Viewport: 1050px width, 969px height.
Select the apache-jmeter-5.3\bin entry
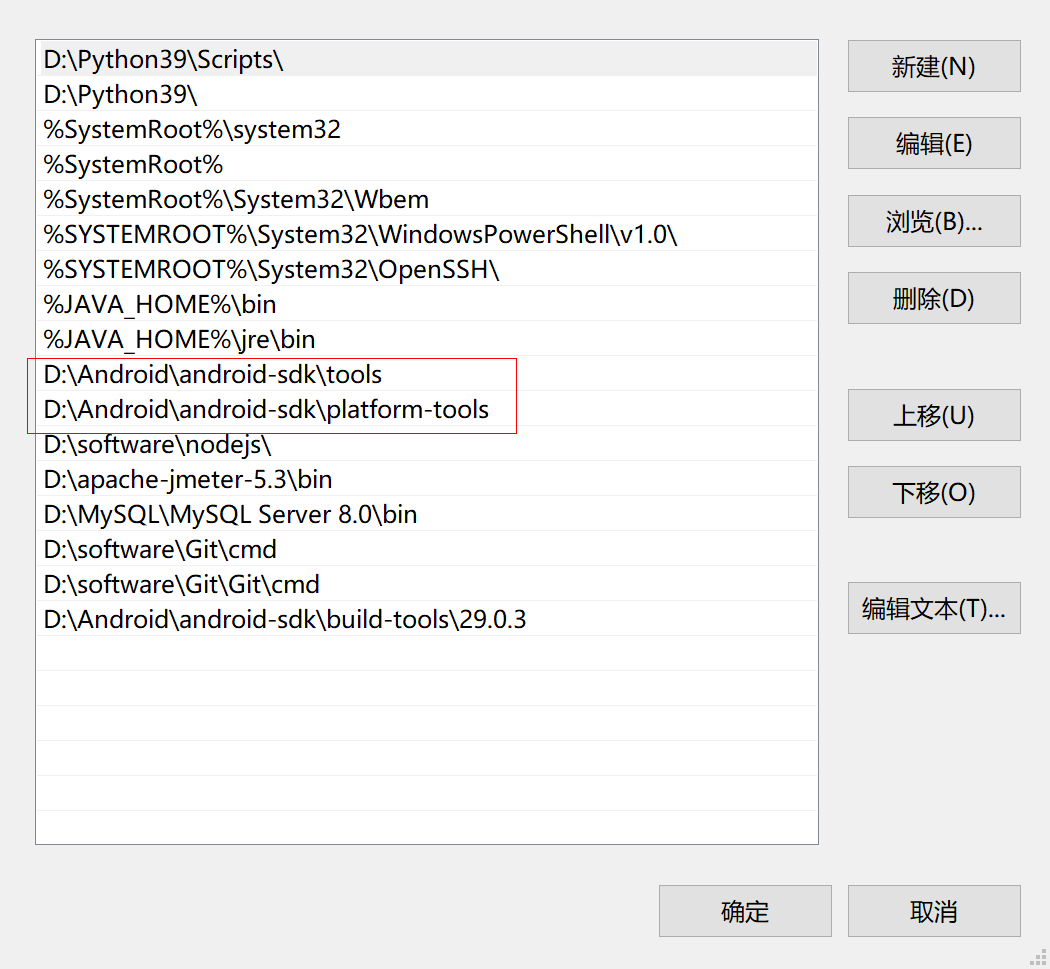tap(427, 479)
